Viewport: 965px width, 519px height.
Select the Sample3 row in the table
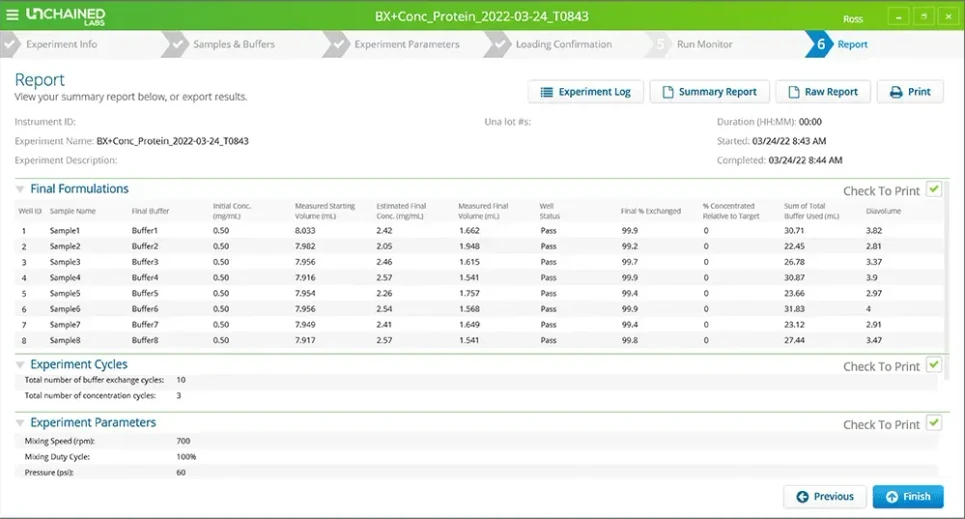65,262
